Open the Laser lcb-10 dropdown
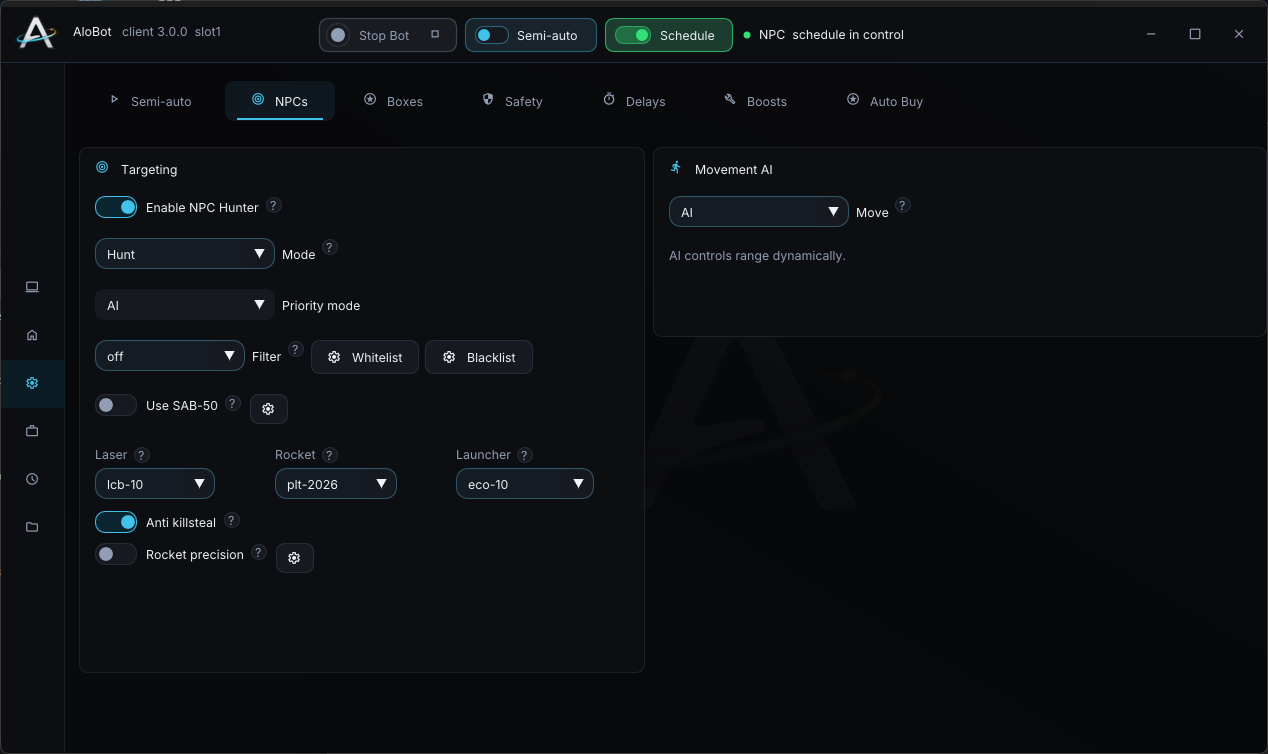The width and height of the screenshot is (1268, 754). tap(155, 484)
